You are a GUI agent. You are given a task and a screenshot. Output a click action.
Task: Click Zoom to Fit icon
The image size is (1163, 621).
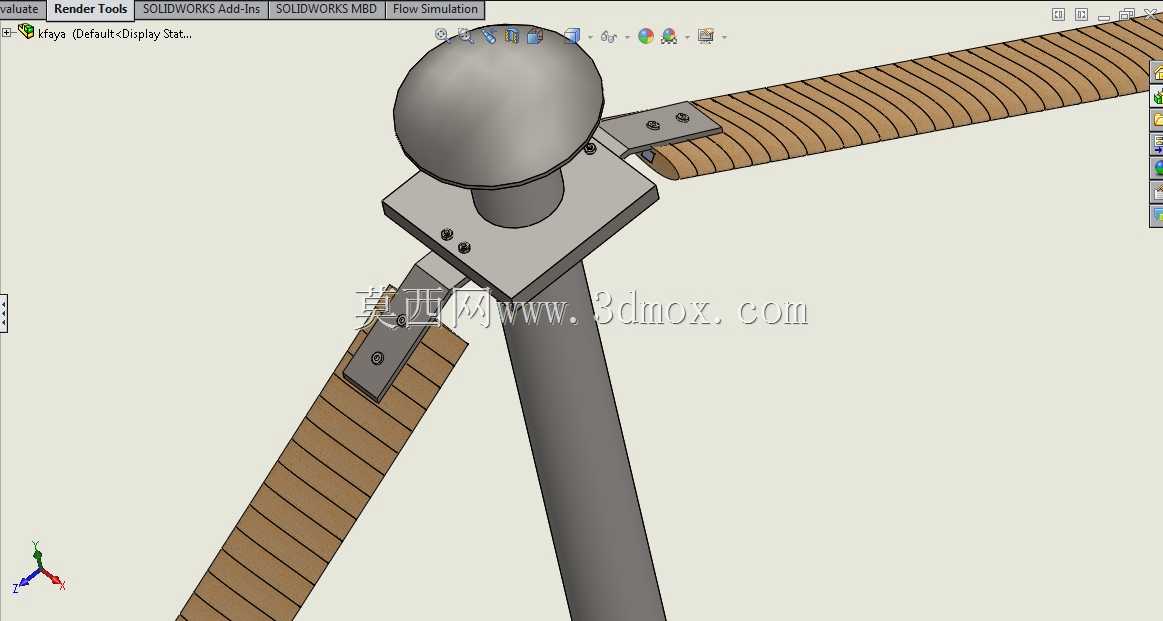pos(441,35)
